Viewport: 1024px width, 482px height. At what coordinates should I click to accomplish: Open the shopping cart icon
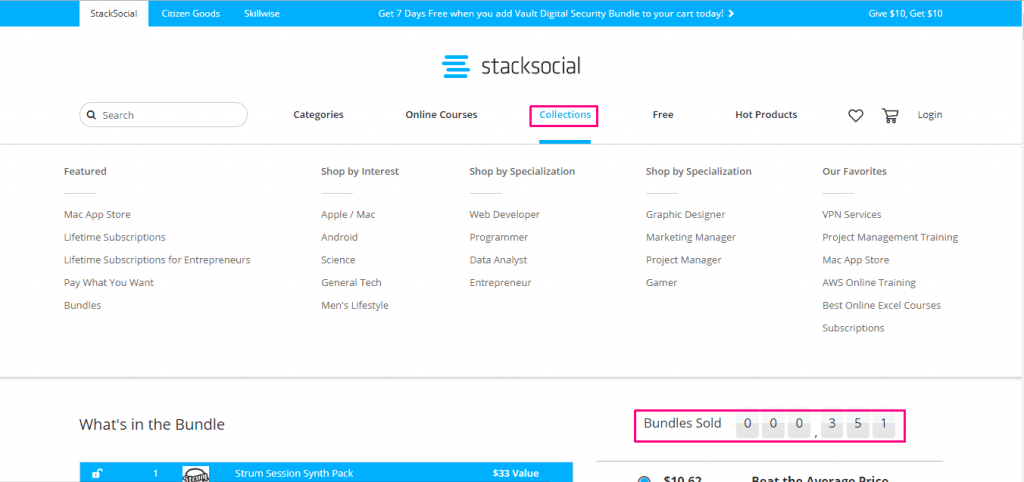click(889, 116)
